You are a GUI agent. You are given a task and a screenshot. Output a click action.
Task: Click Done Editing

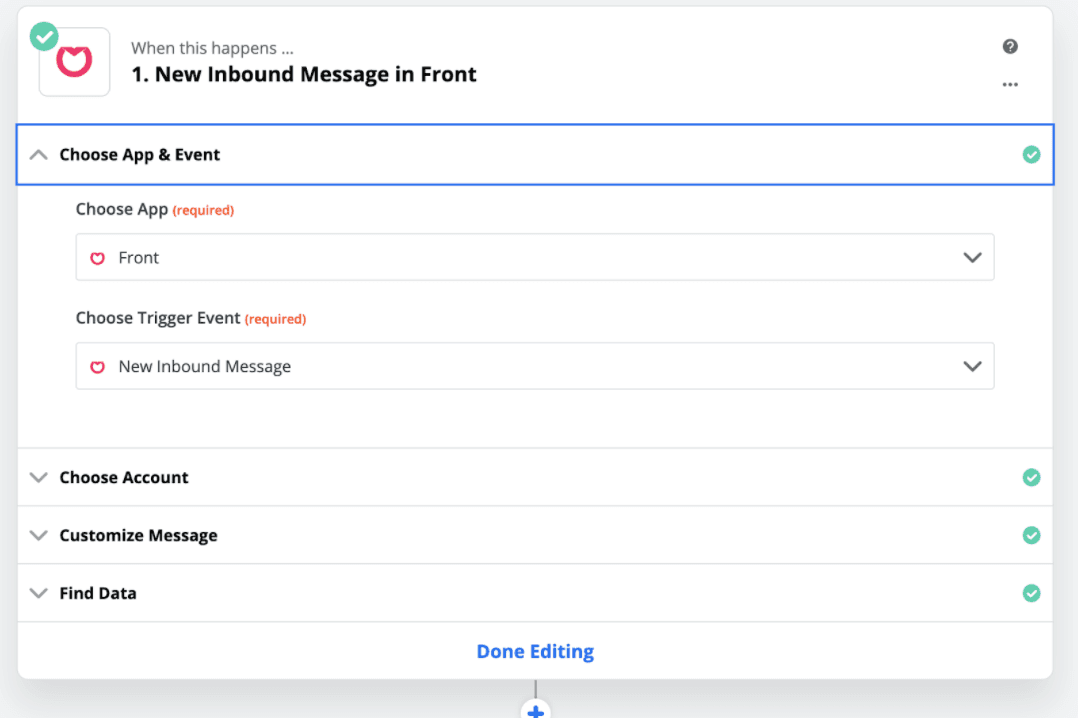[535, 651]
